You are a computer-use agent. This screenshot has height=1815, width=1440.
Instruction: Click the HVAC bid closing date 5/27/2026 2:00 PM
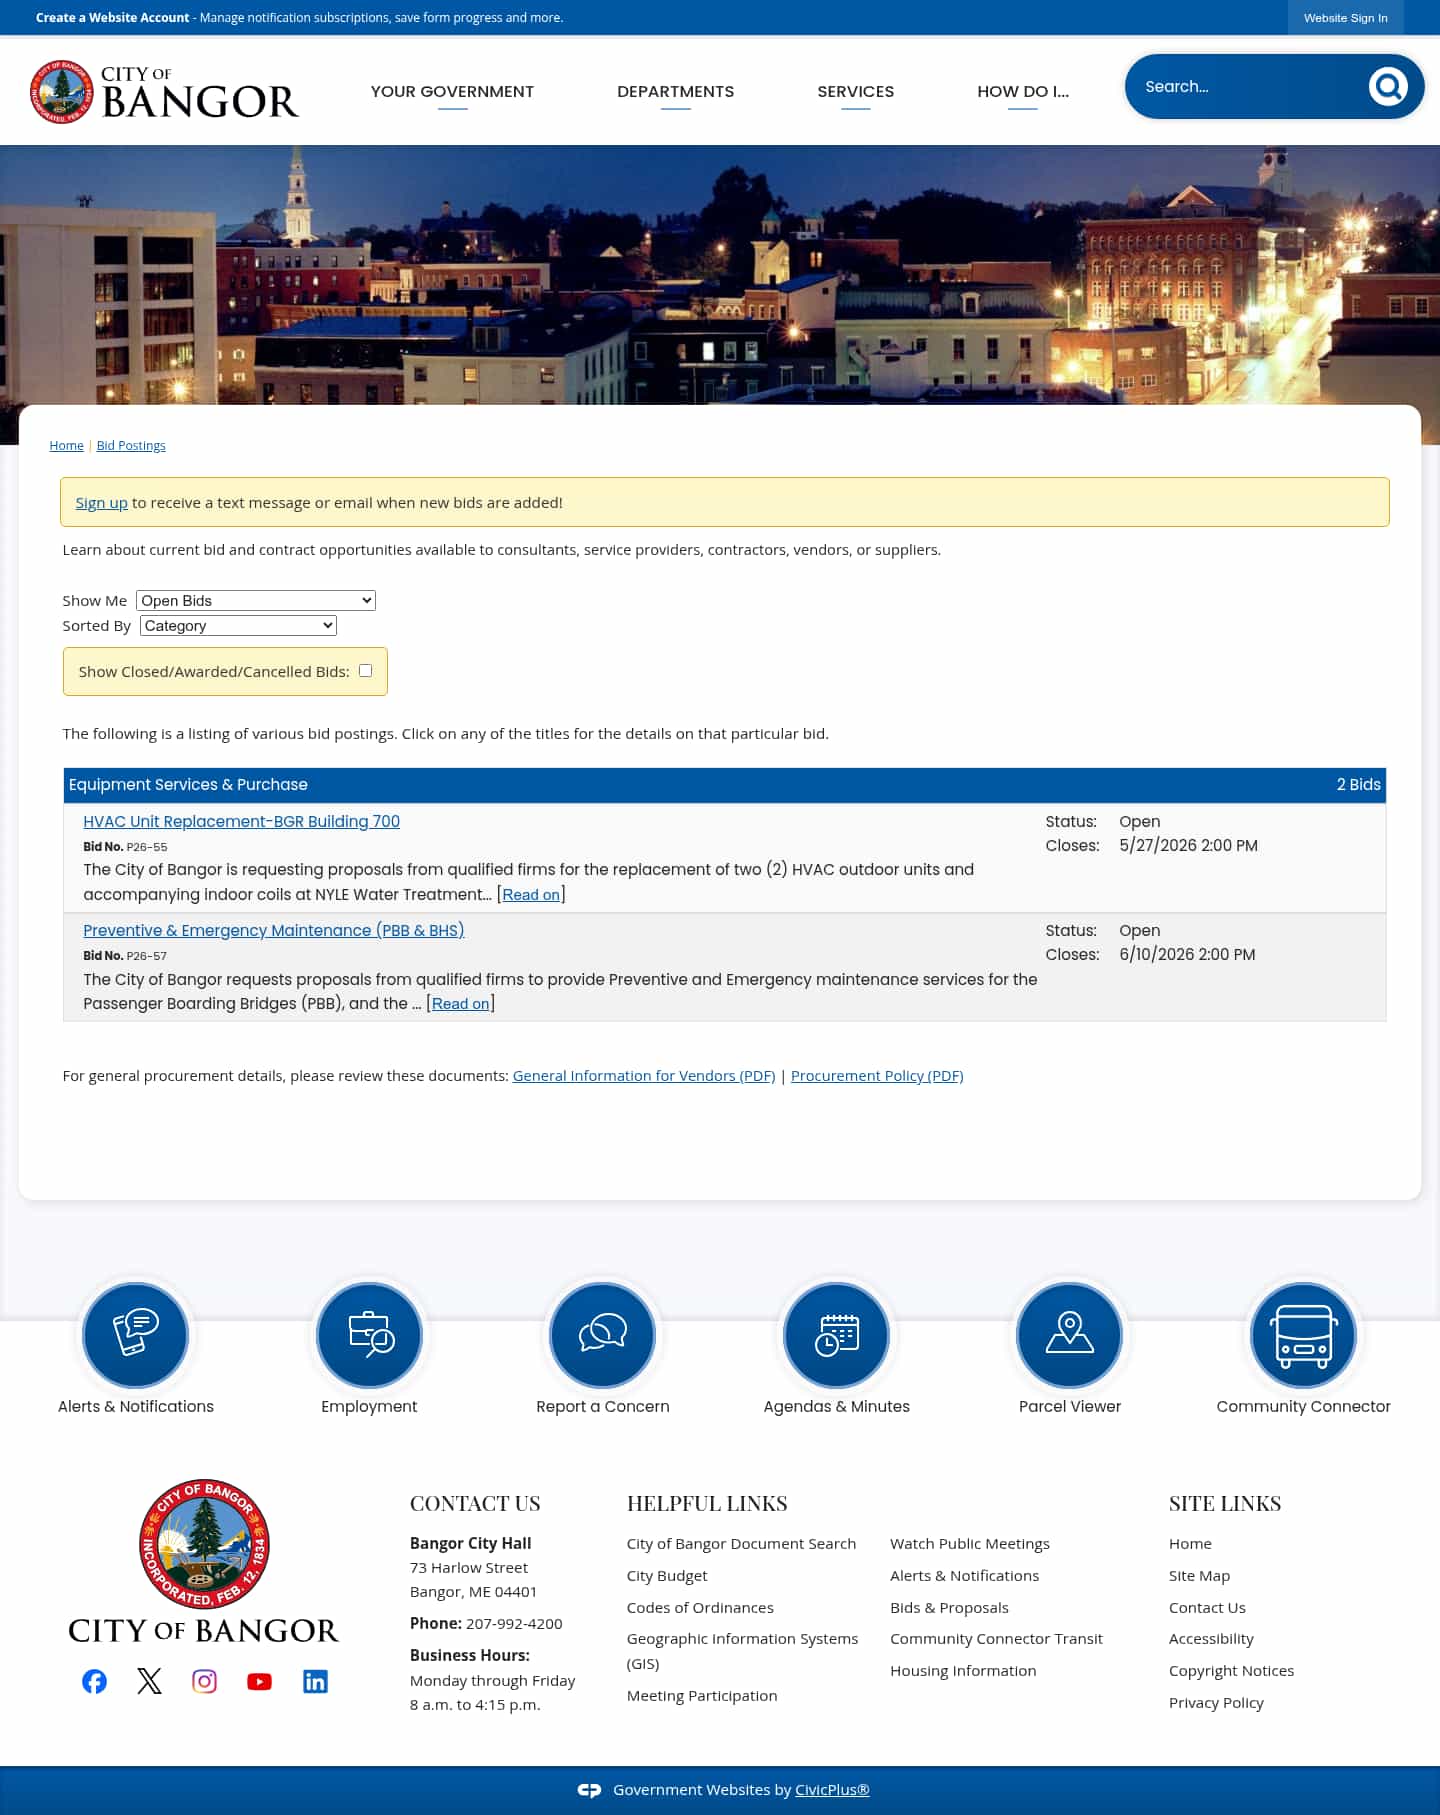(x=1188, y=845)
